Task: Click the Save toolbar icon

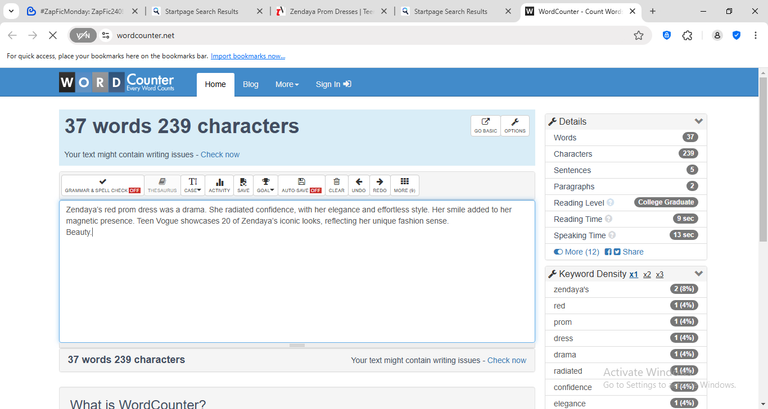Action: (243, 185)
